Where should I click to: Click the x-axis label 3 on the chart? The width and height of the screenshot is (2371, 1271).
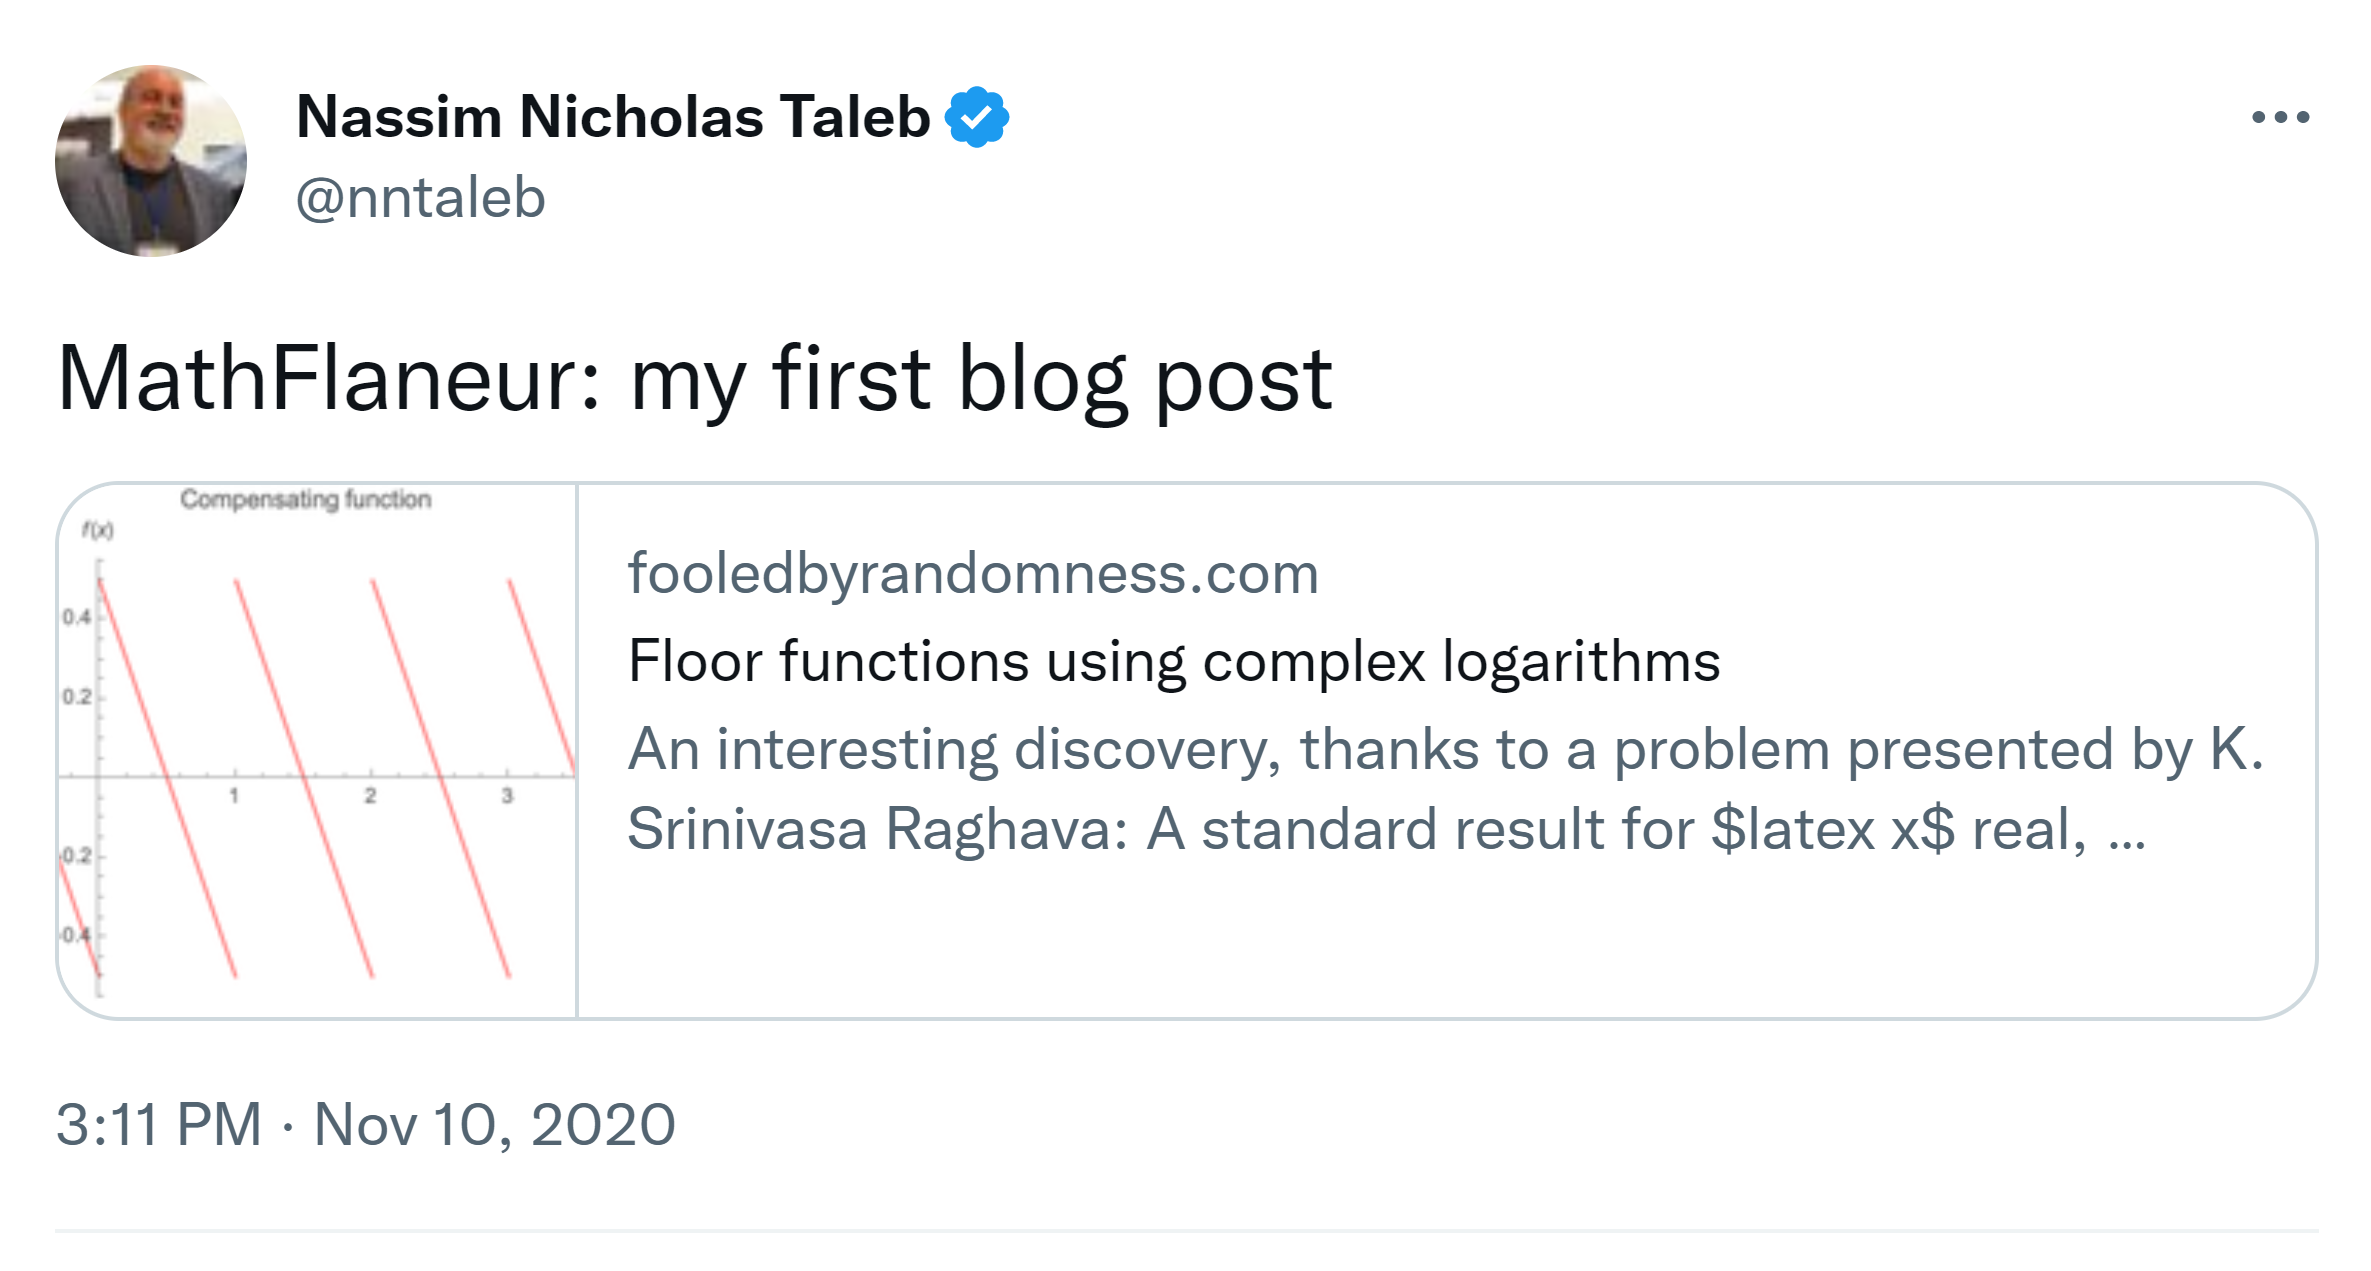[x=507, y=796]
